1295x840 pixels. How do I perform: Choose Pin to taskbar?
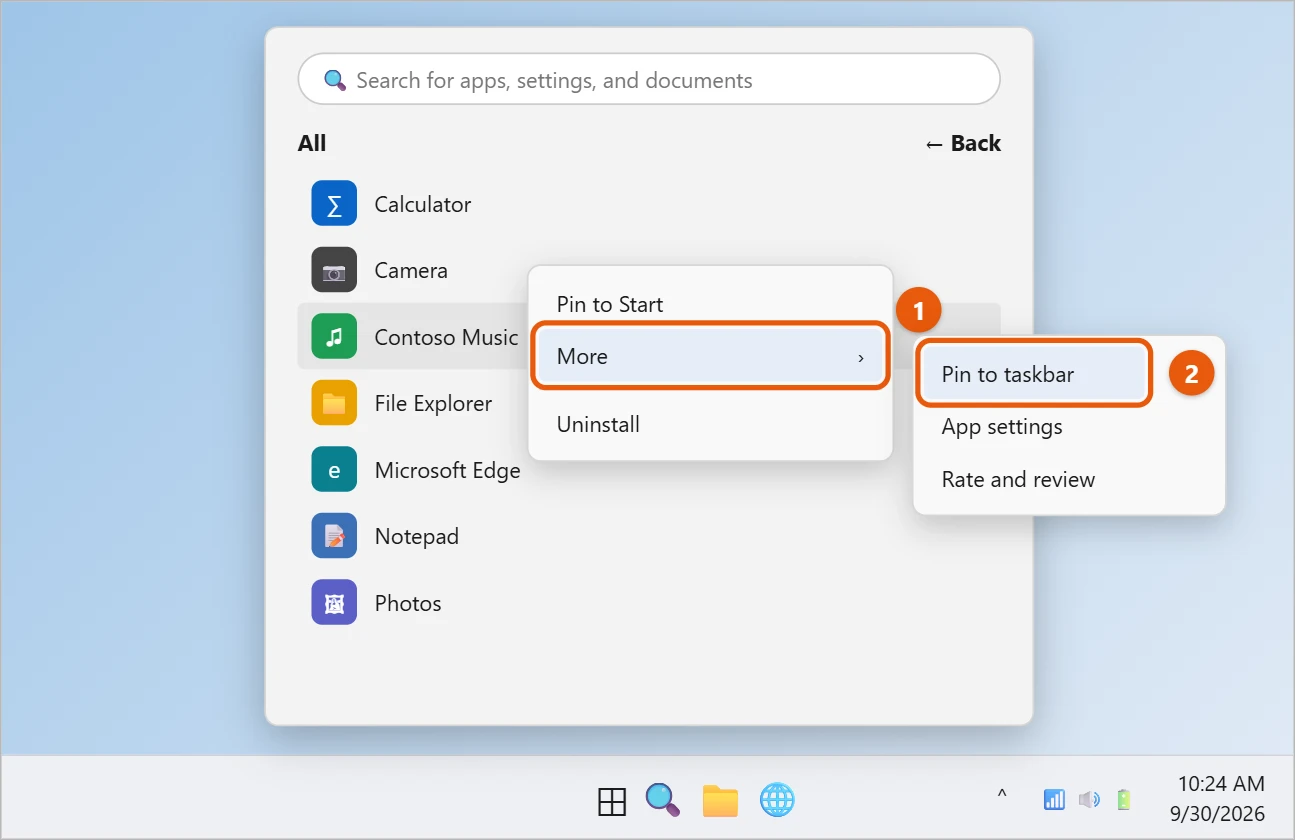1033,374
